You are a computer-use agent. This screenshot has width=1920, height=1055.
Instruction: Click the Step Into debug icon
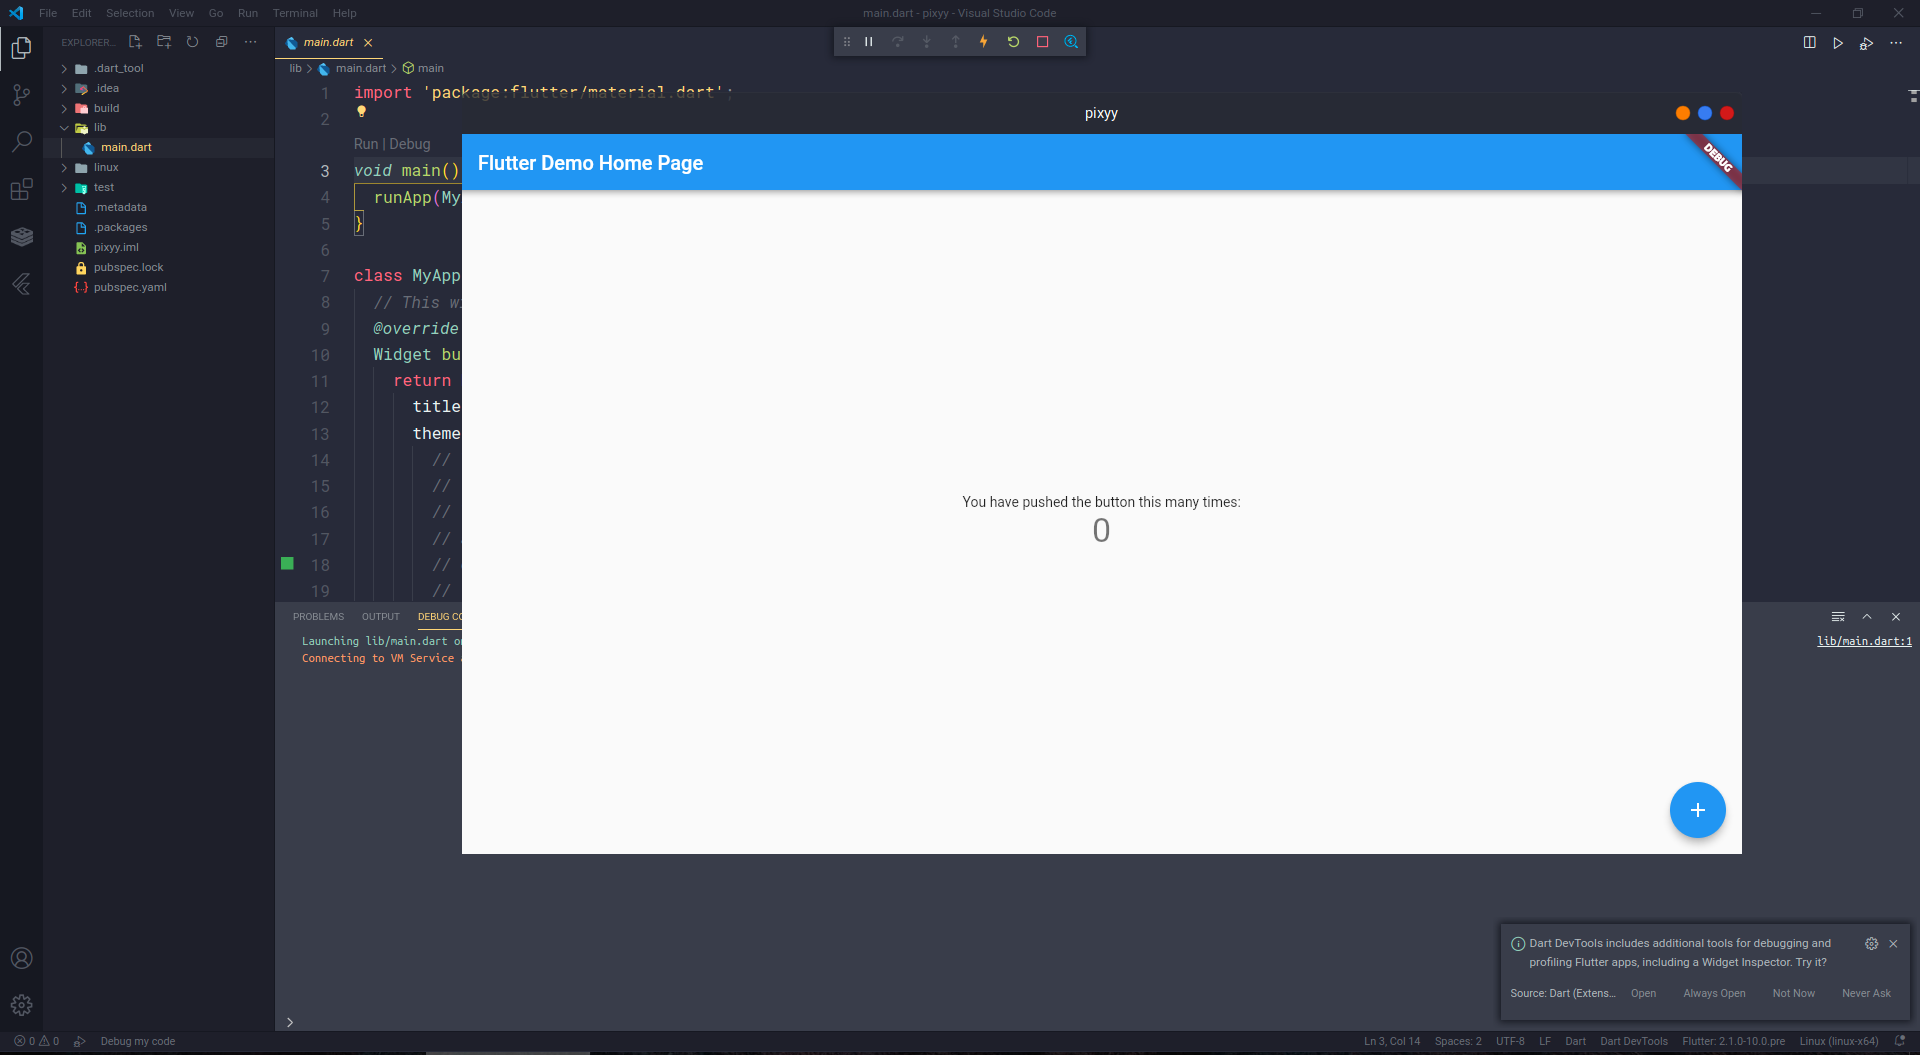point(927,41)
